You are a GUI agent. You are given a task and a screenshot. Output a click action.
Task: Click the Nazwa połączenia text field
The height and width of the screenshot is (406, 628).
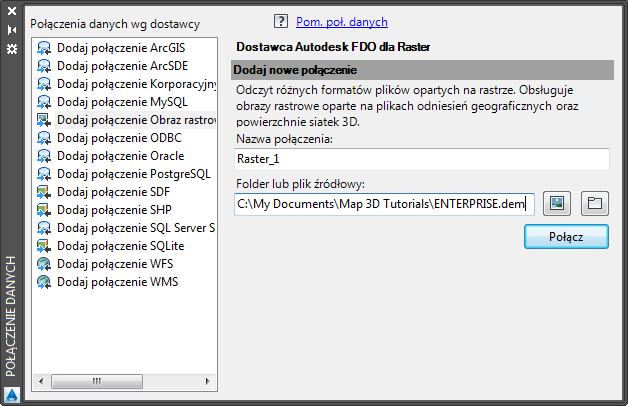[x=422, y=159]
